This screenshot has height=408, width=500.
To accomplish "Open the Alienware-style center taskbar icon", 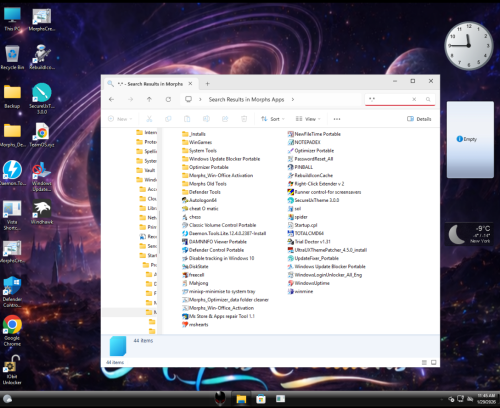I will coord(220,398).
